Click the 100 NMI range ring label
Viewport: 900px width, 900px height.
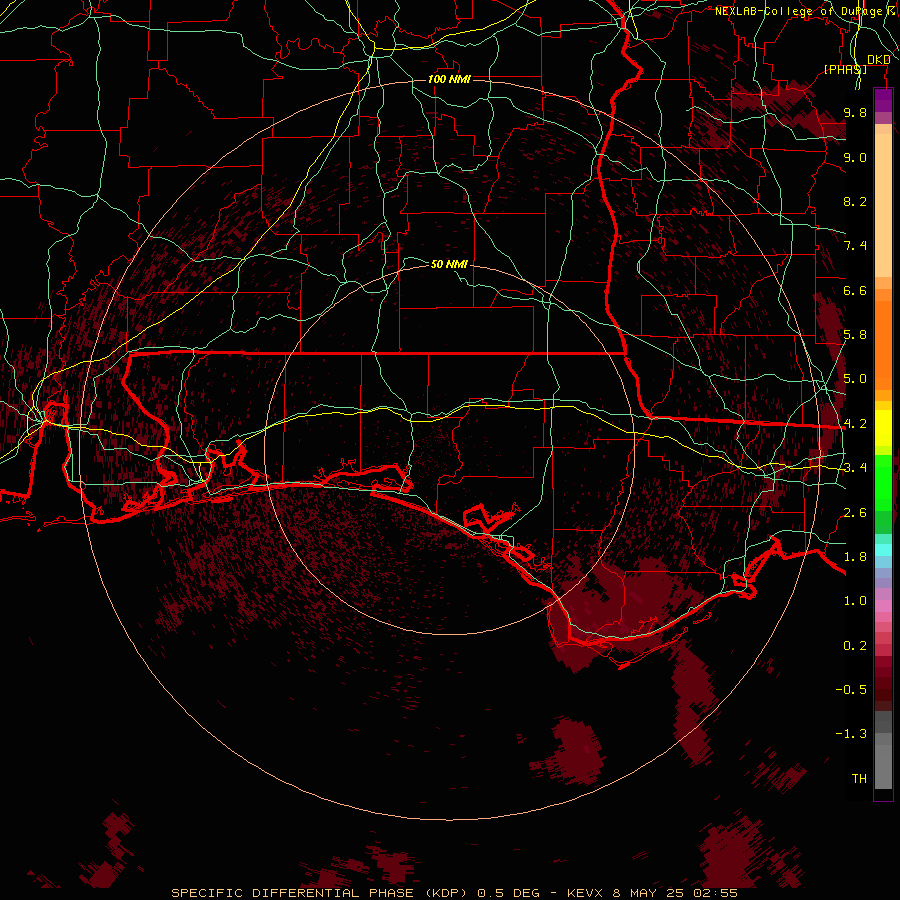click(x=449, y=79)
